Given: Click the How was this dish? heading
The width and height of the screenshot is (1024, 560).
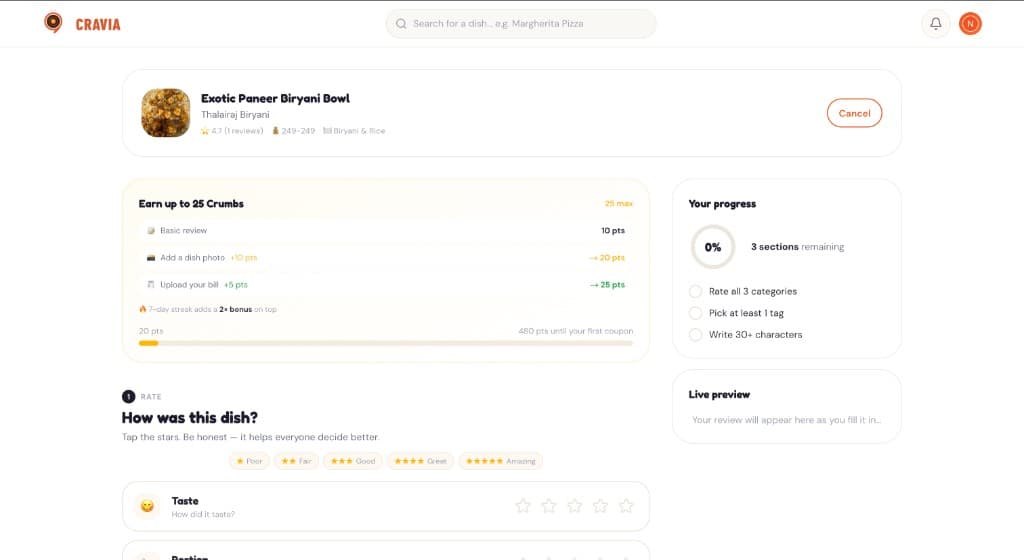Looking at the screenshot, I should pos(189,418).
